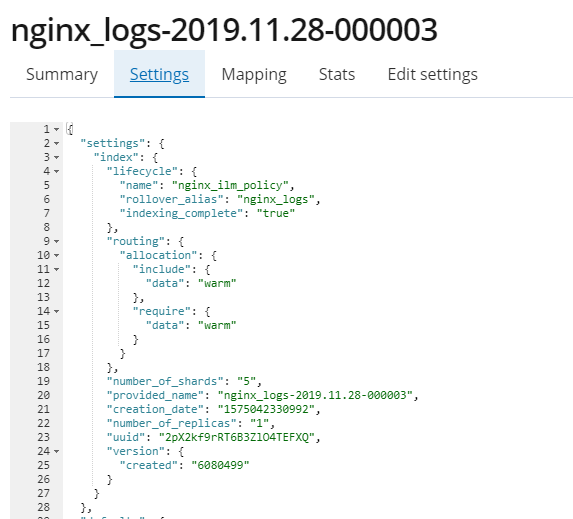573x519 pixels.
Task: Switch to the Mapping tab
Action: pyautogui.click(x=254, y=74)
